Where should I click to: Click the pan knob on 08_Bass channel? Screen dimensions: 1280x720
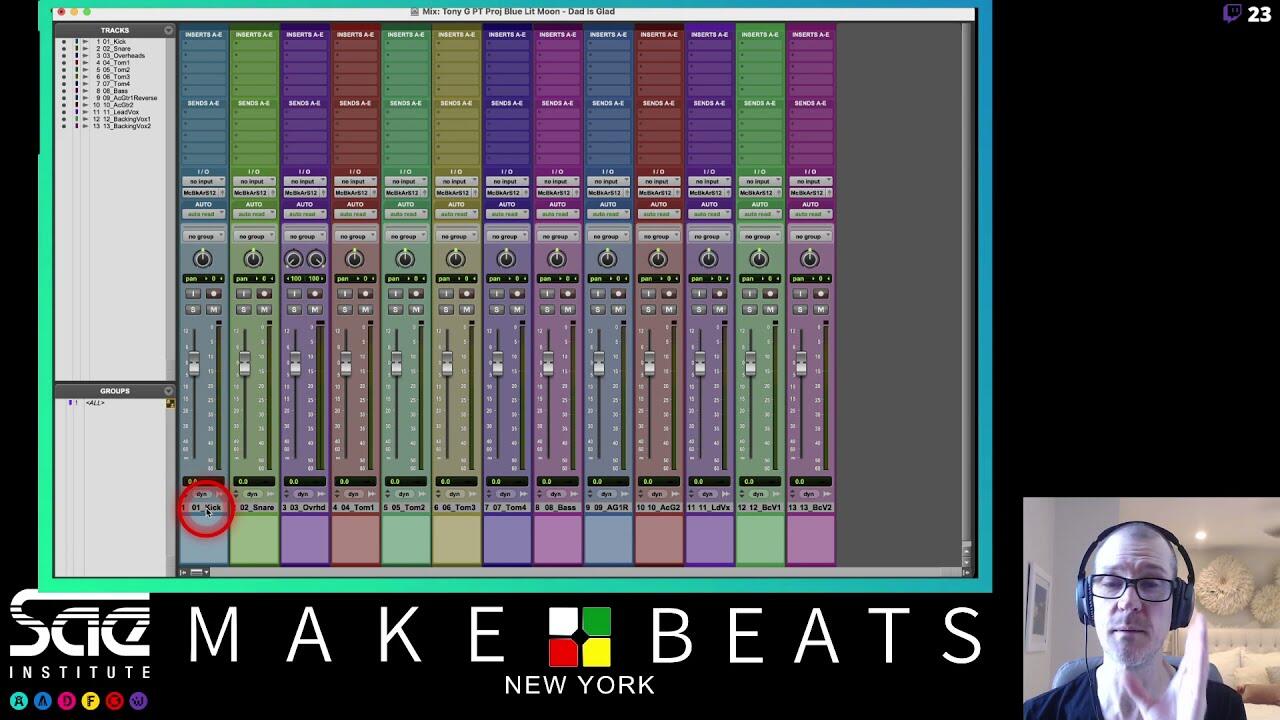[x=556, y=259]
